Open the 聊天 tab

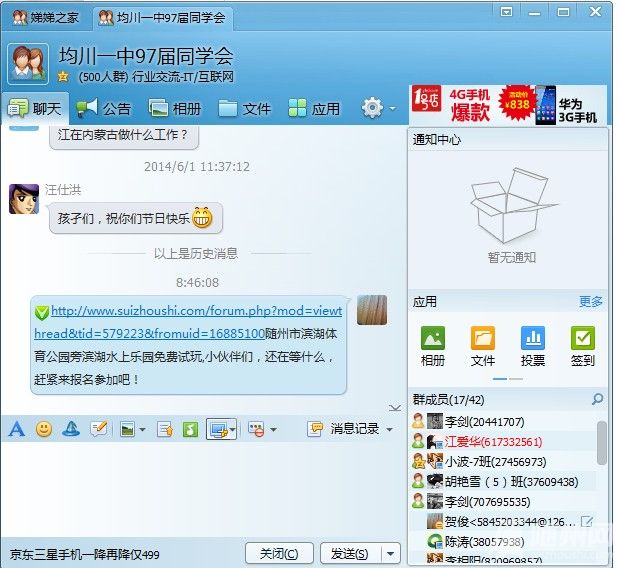(x=35, y=108)
